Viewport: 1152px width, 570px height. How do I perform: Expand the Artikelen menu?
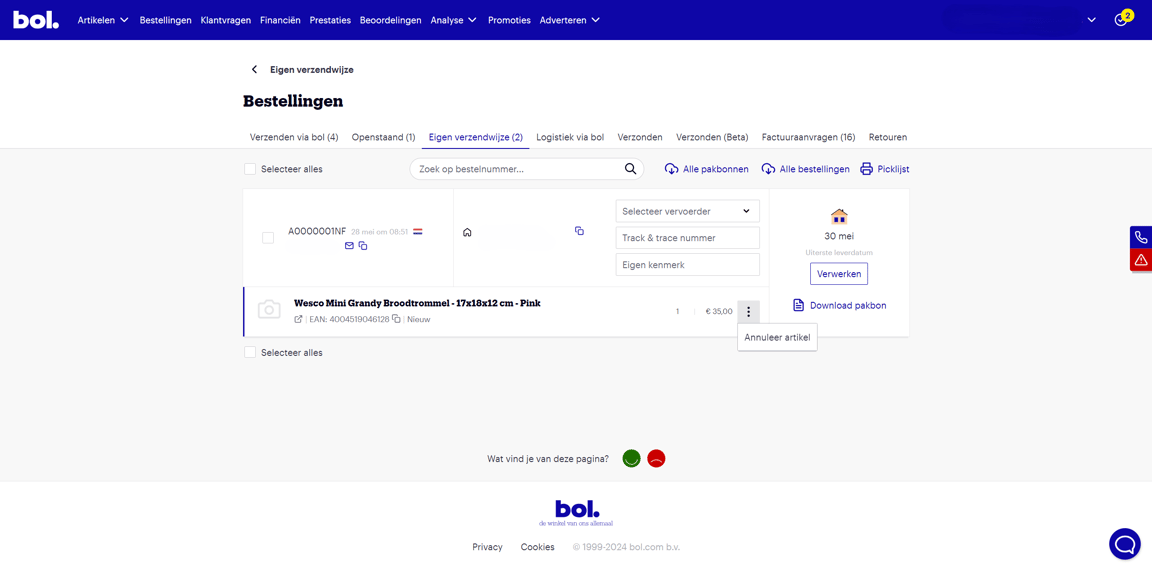tap(103, 21)
